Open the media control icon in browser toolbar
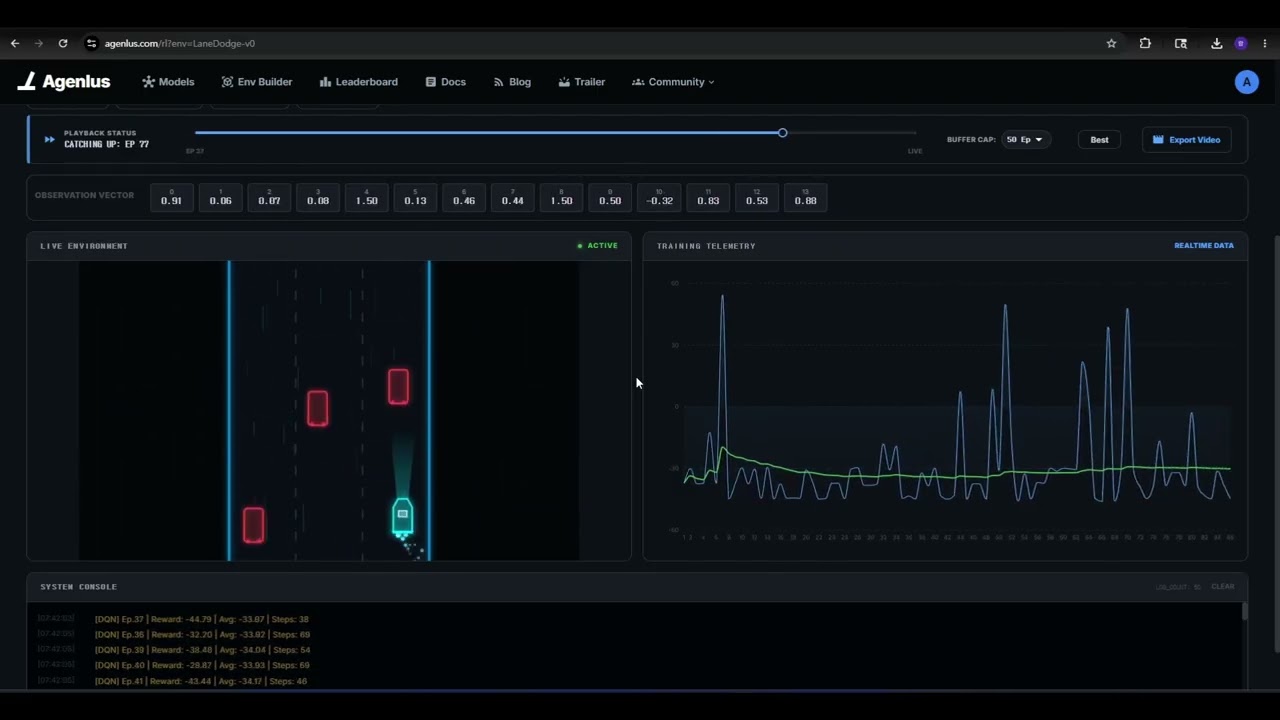This screenshot has height=720, width=1280. (1181, 44)
